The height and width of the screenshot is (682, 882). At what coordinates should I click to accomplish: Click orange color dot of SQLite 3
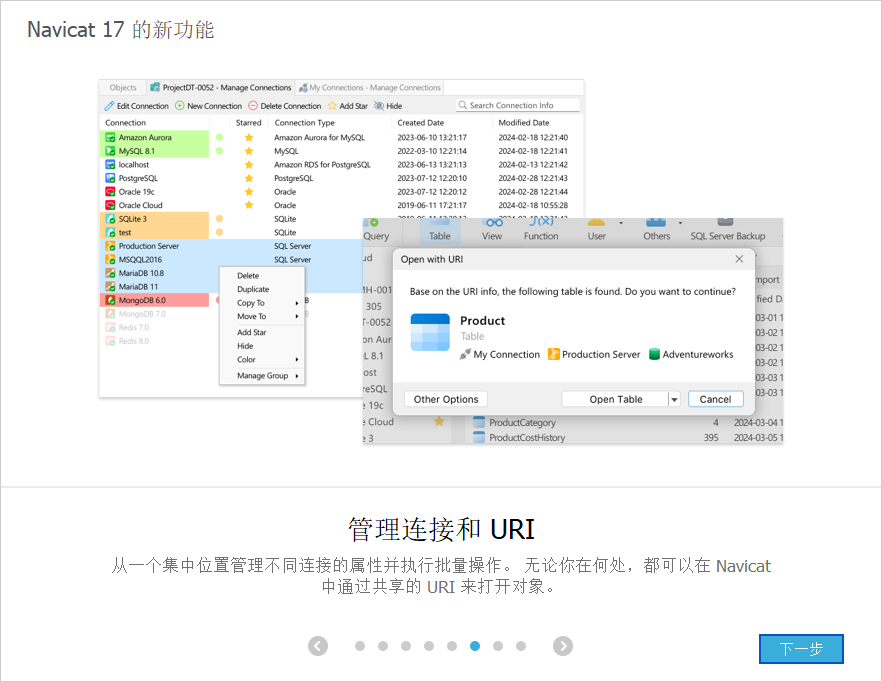pyautogui.click(x=219, y=218)
